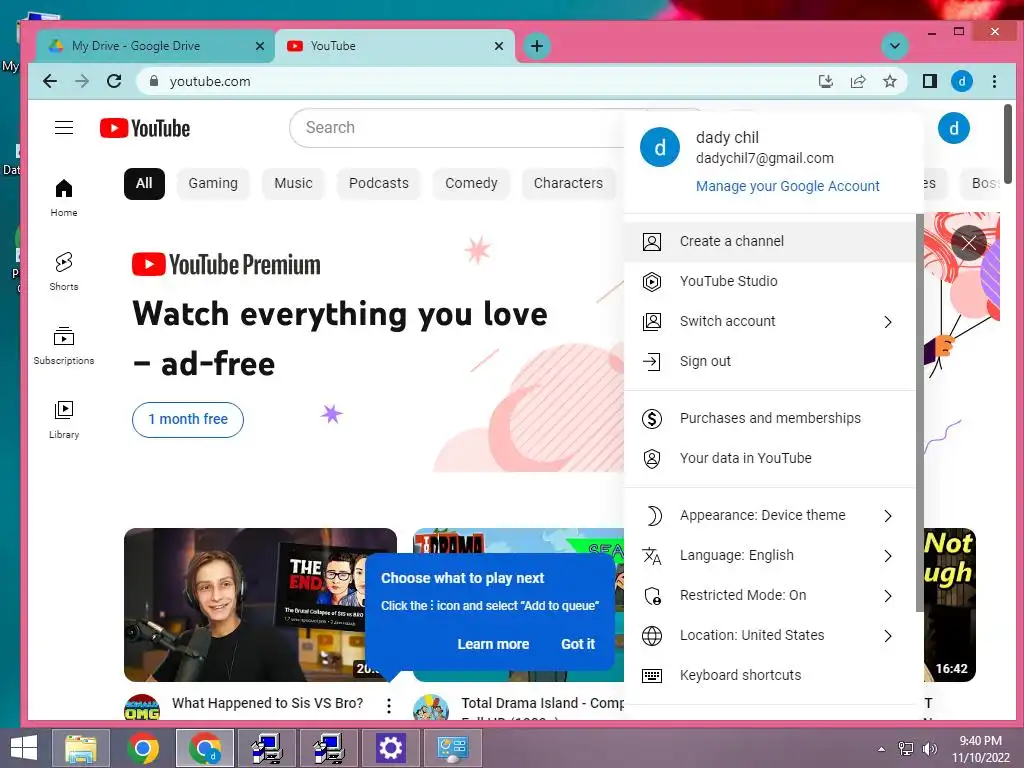Show hidden system tray icons
This screenshot has height=768, width=1024.
[x=882, y=748]
